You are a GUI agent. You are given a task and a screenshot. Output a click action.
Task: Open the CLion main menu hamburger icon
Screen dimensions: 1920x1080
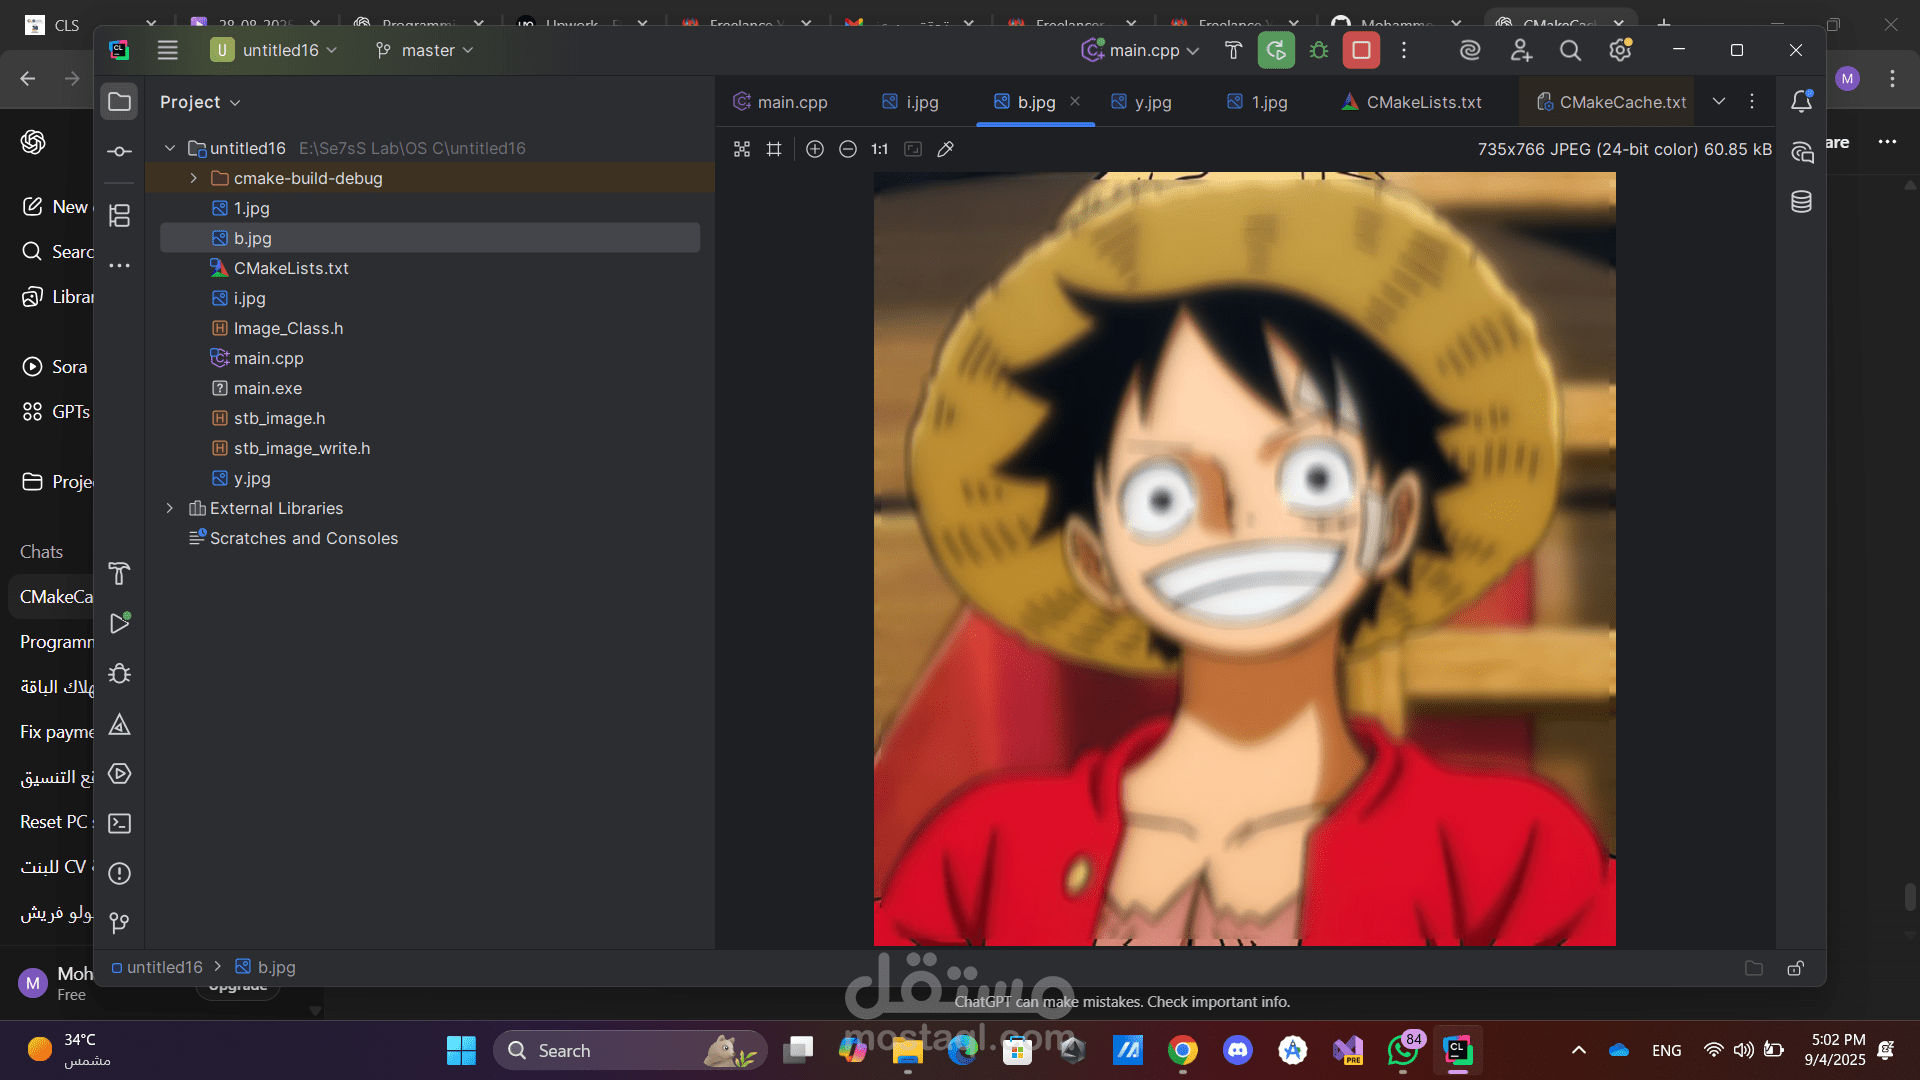(167, 50)
